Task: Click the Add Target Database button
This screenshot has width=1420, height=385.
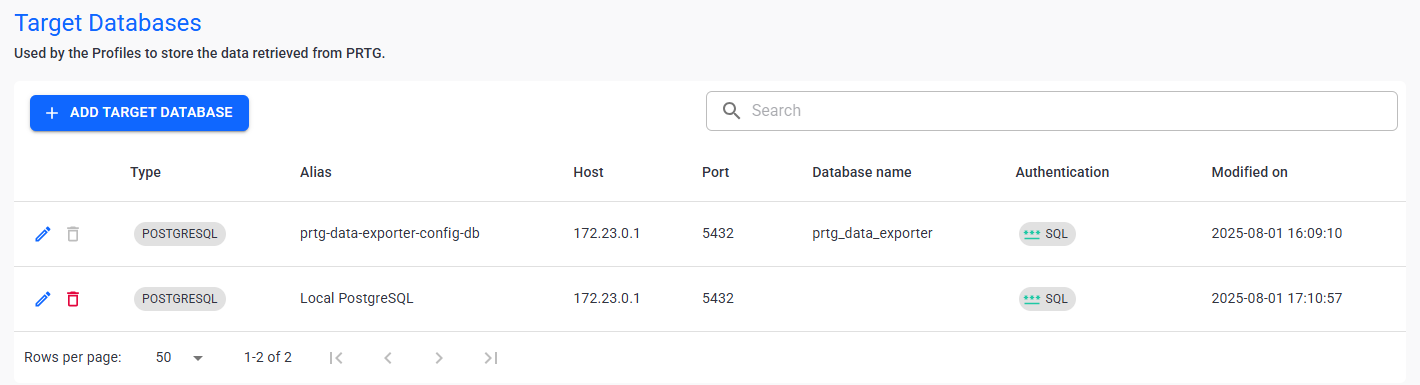Action: point(139,113)
